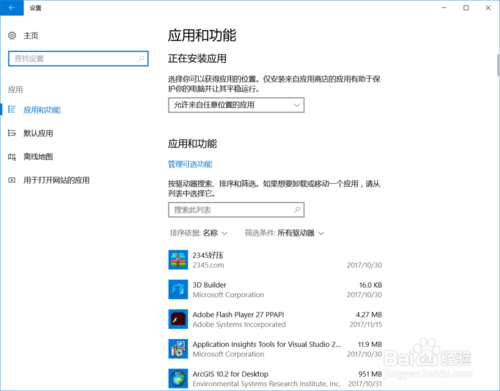Select the 3D Builder list entry
This screenshot has height=391, width=500.
275,290
